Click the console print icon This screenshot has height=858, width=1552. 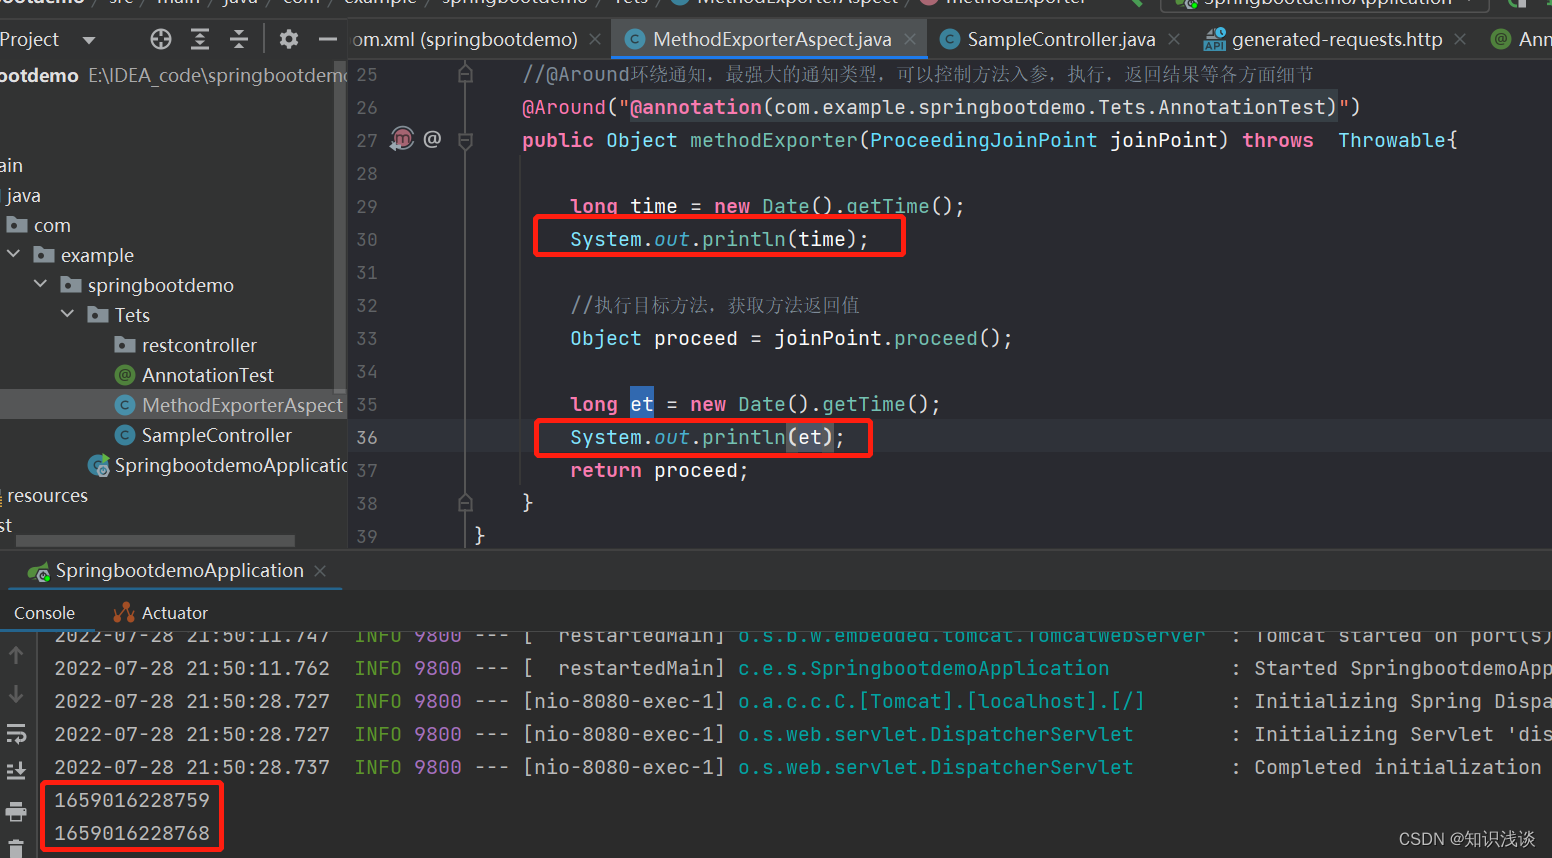pos(16,811)
